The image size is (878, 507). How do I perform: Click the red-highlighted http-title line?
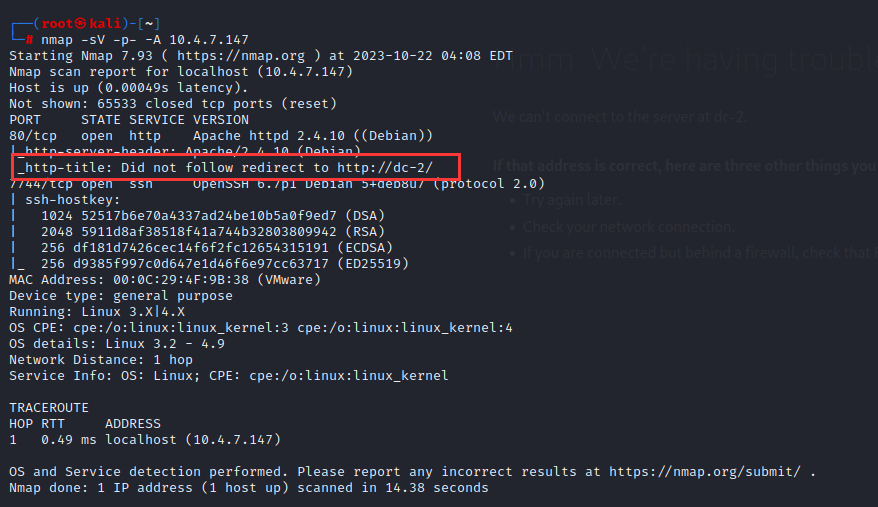[x=237, y=167]
